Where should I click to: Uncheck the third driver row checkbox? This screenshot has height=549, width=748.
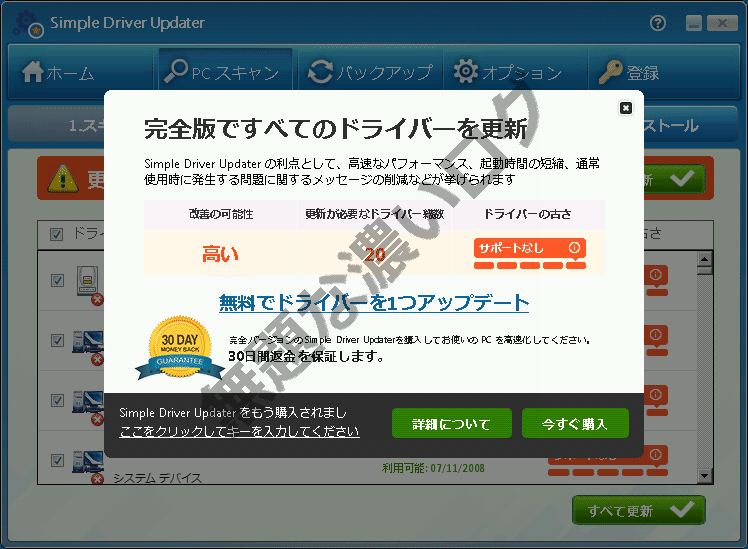(57, 400)
